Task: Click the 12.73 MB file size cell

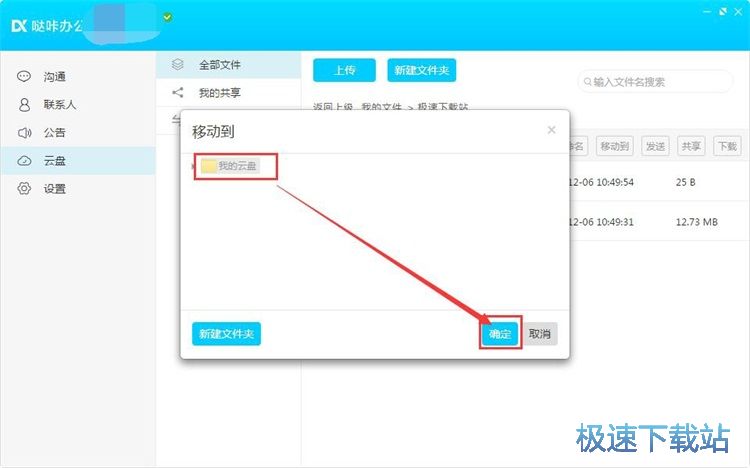Action: [x=696, y=222]
